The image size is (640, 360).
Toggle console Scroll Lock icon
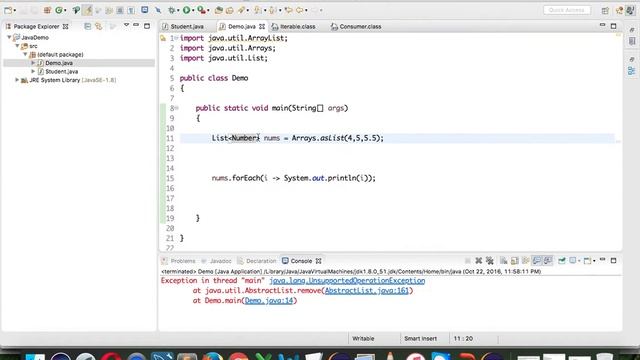click(x=515, y=260)
